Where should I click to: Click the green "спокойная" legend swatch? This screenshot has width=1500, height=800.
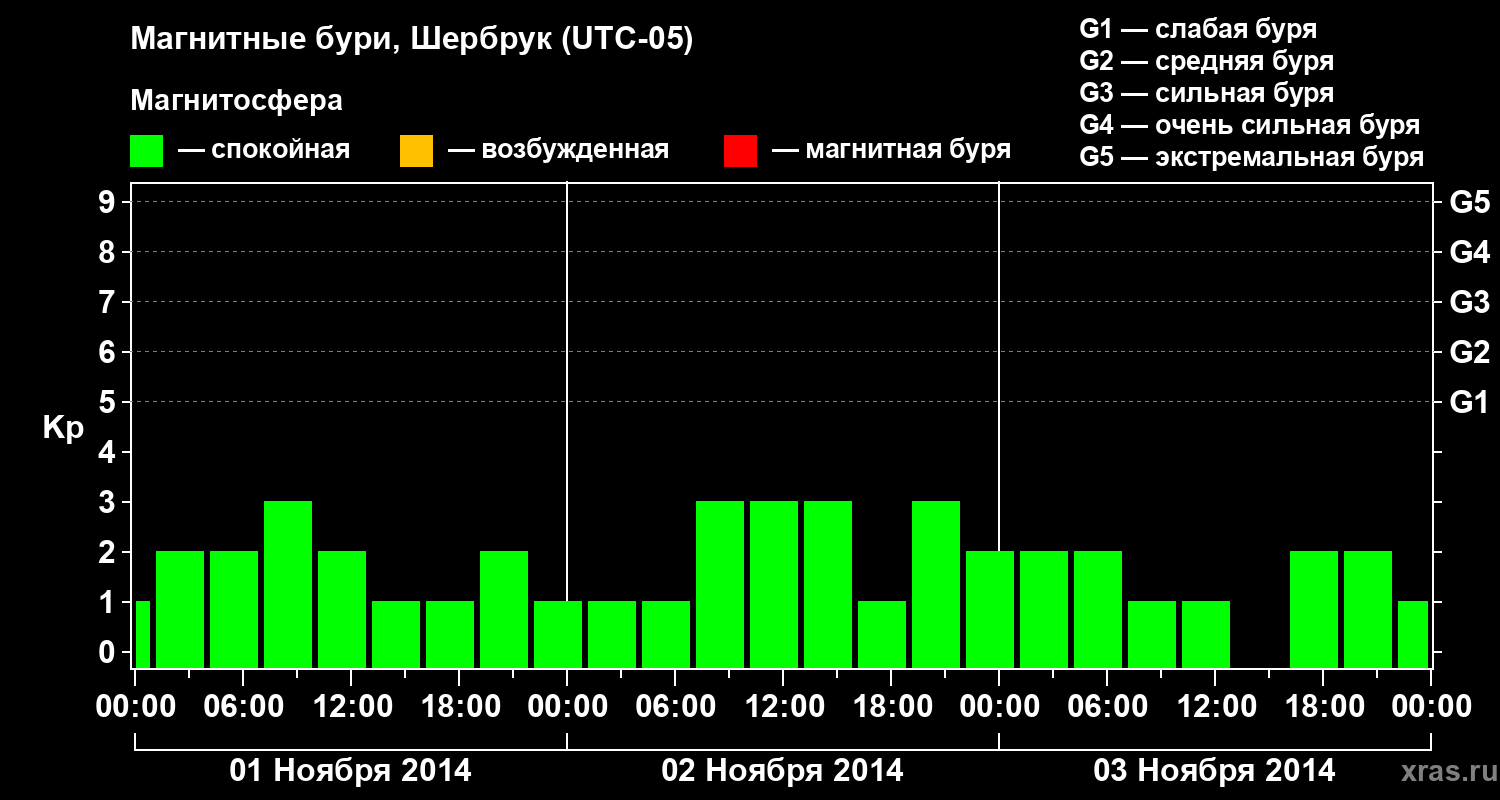coord(147,151)
